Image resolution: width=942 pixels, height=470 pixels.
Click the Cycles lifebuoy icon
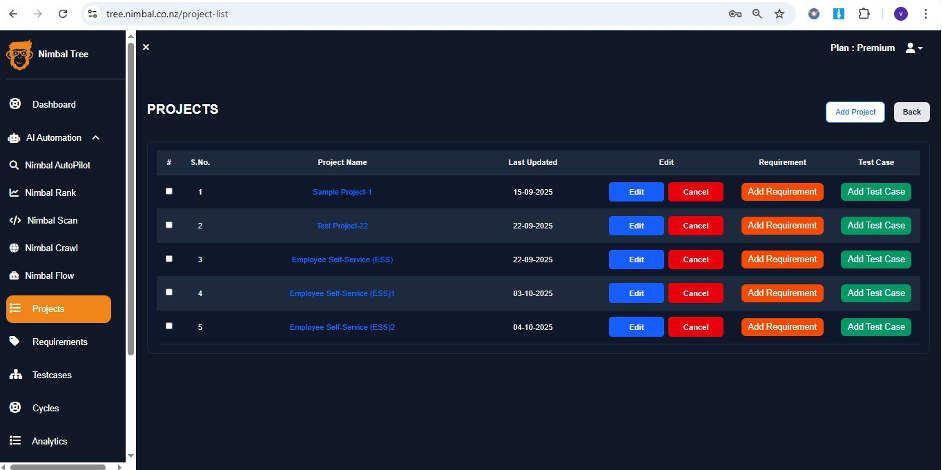click(x=16, y=407)
